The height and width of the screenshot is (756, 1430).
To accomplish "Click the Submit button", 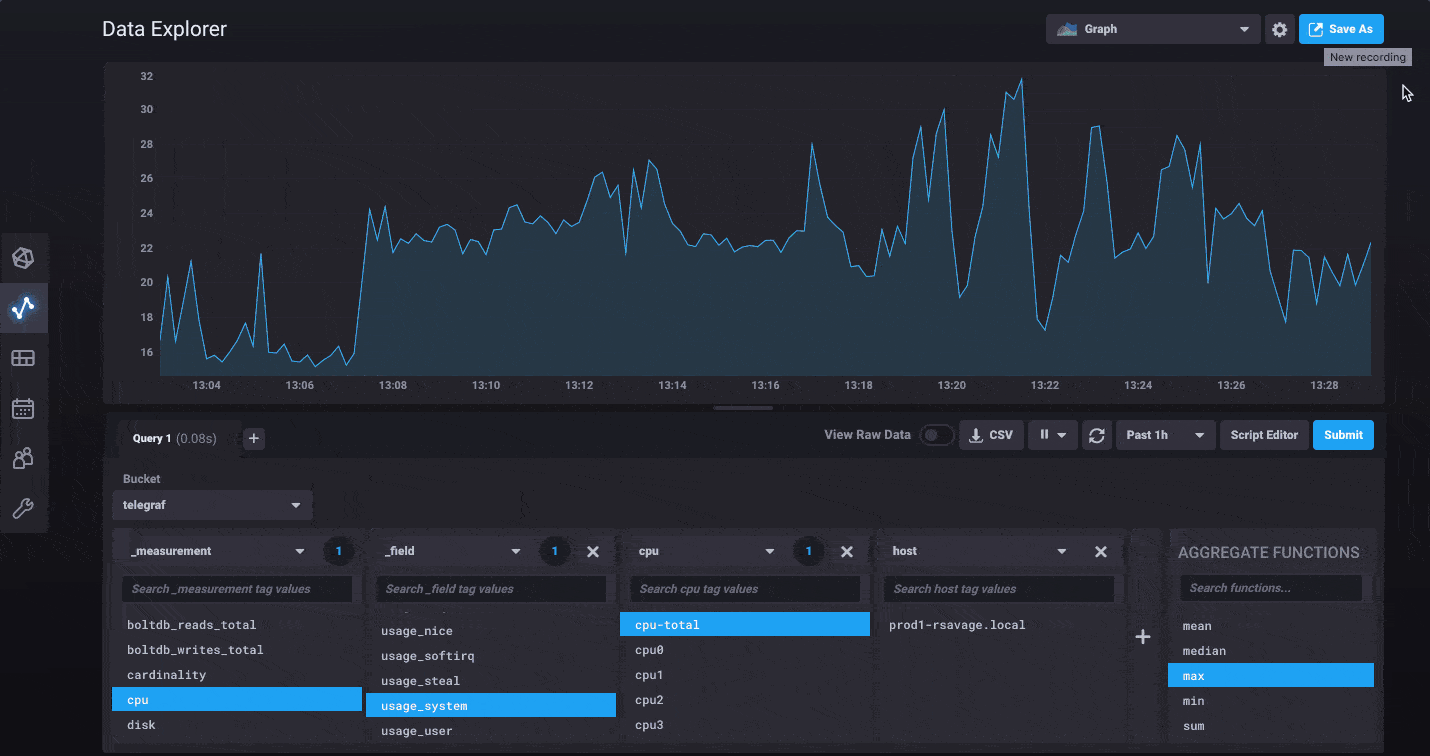I will click(1343, 435).
